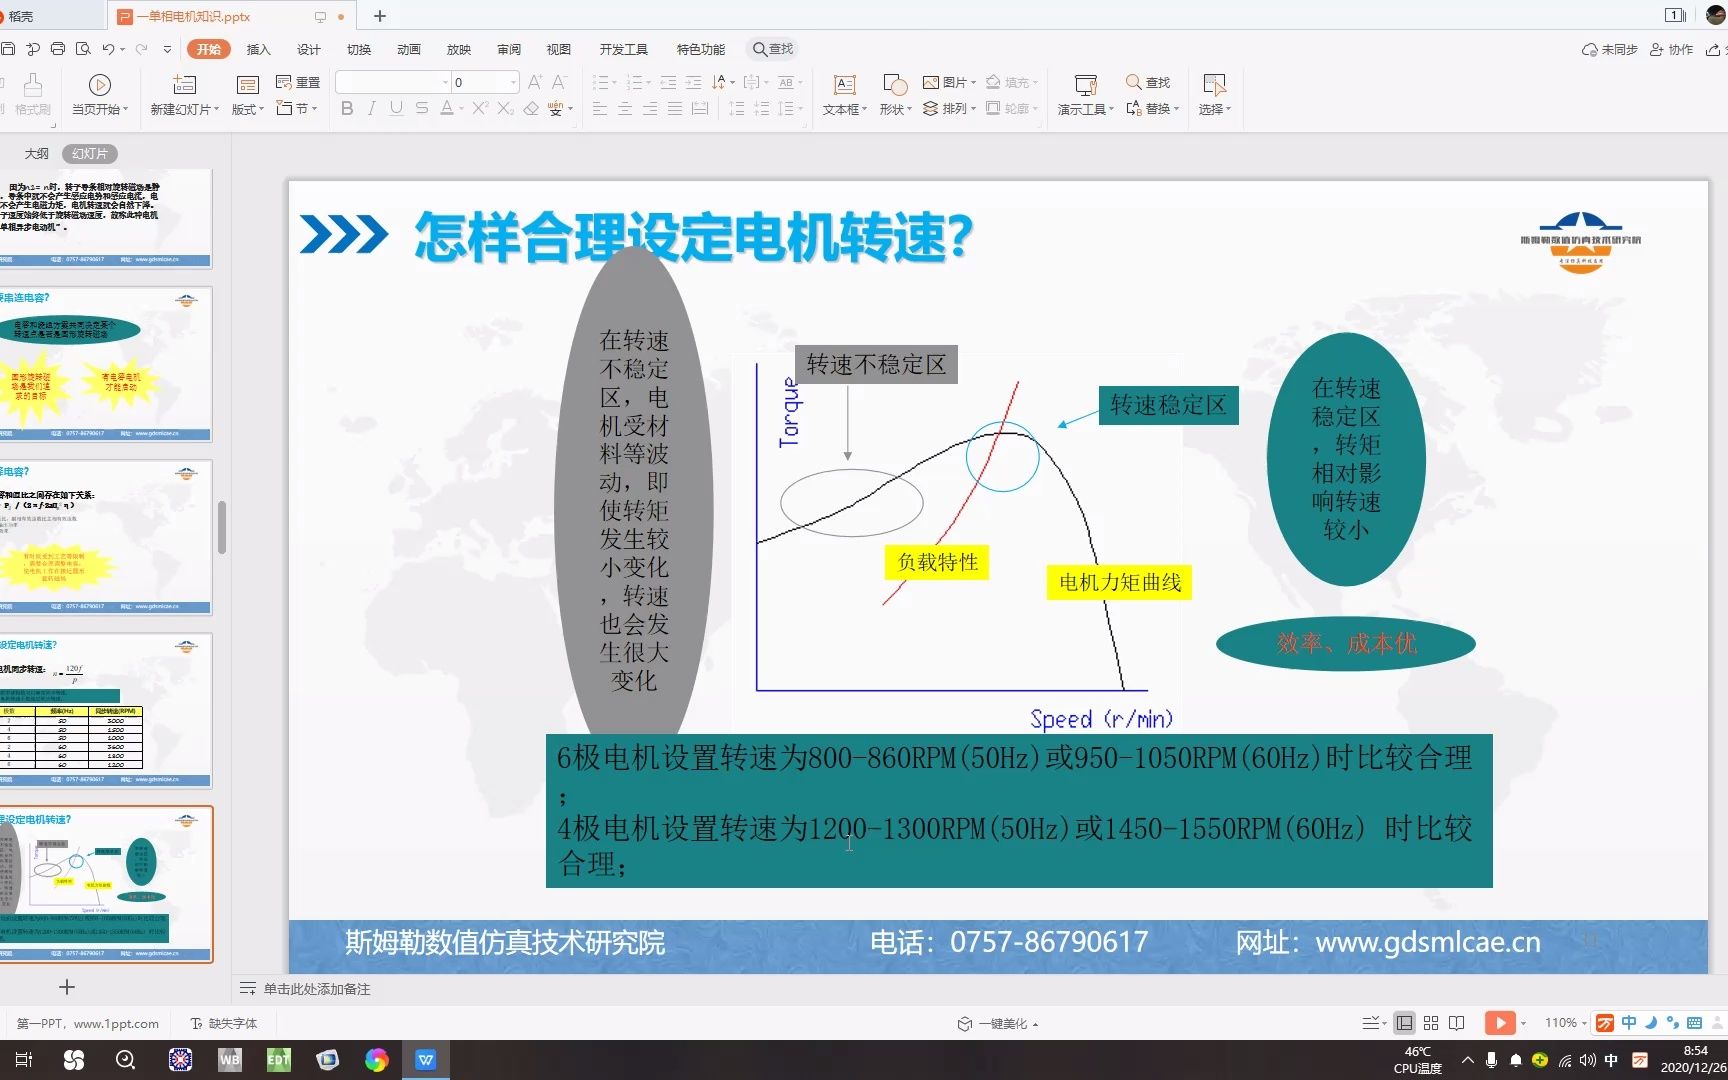Toggle underline formatting
This screenshot has width=1728, height=1080.
coord(396,109)
